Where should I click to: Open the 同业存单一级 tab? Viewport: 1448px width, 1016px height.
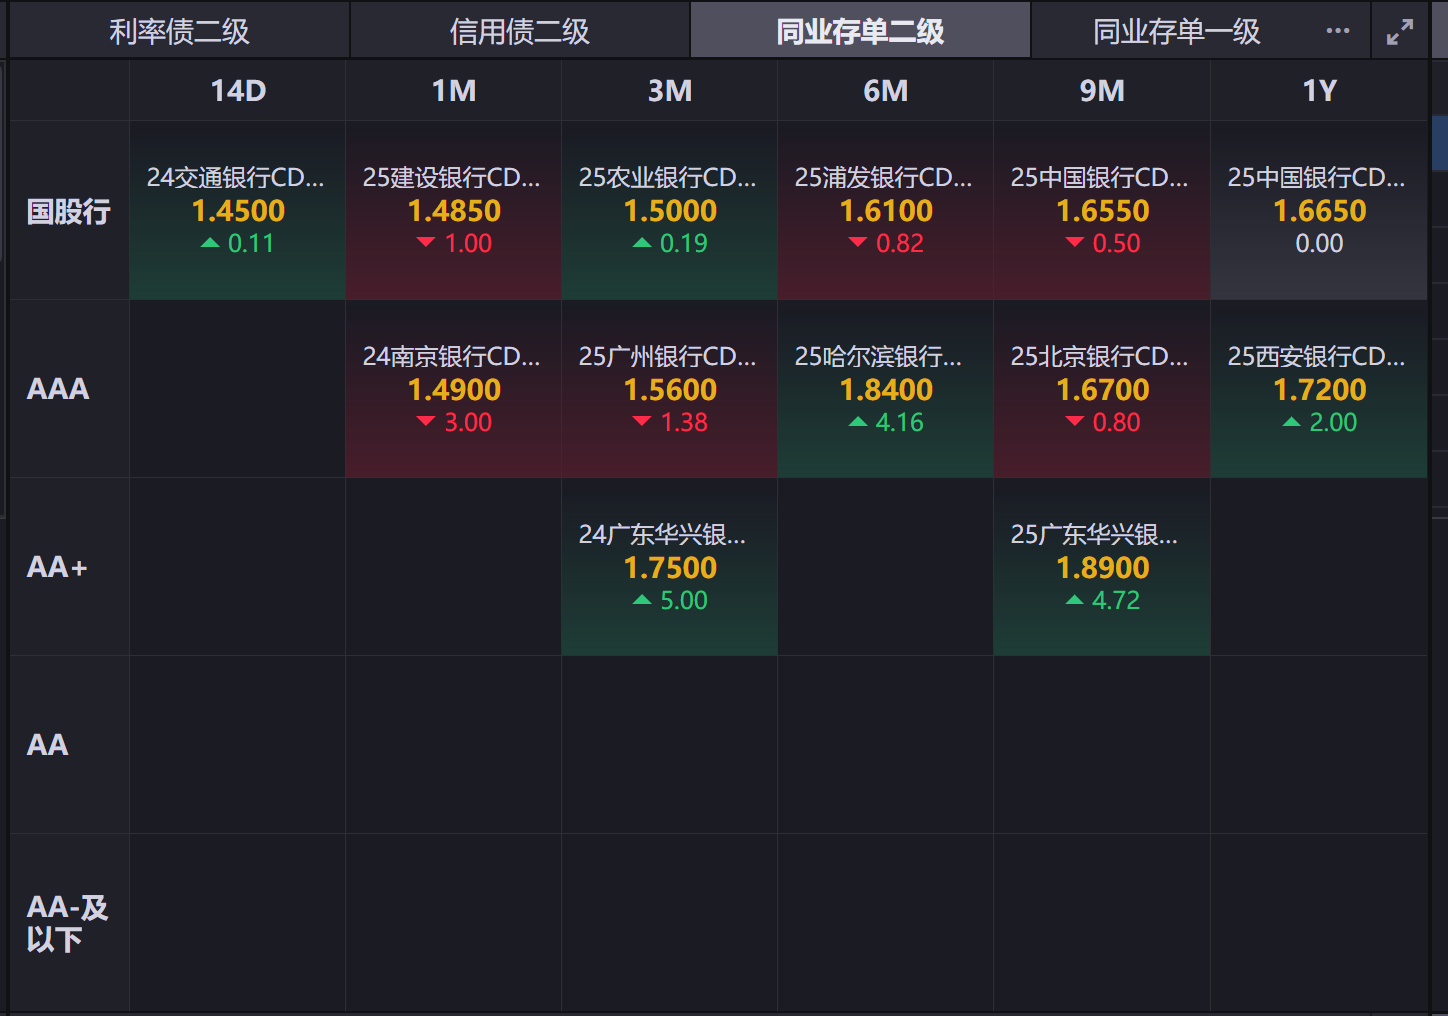click(1176, 31)
